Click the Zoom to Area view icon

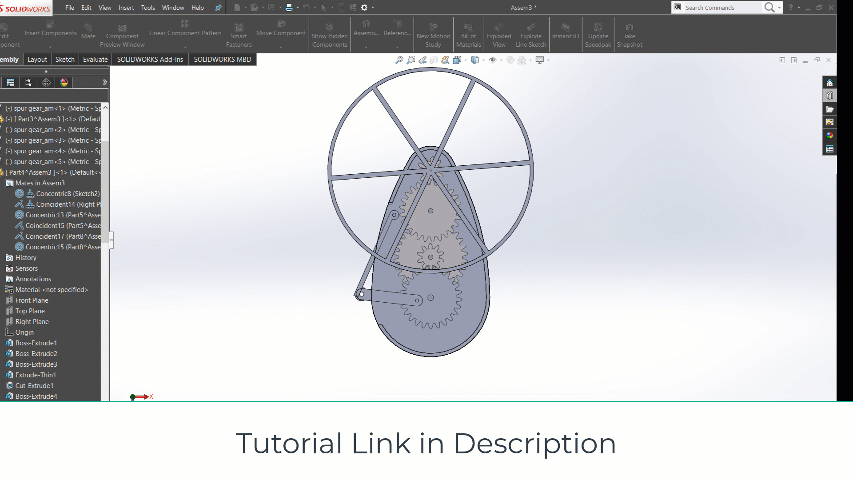point(411,60)
